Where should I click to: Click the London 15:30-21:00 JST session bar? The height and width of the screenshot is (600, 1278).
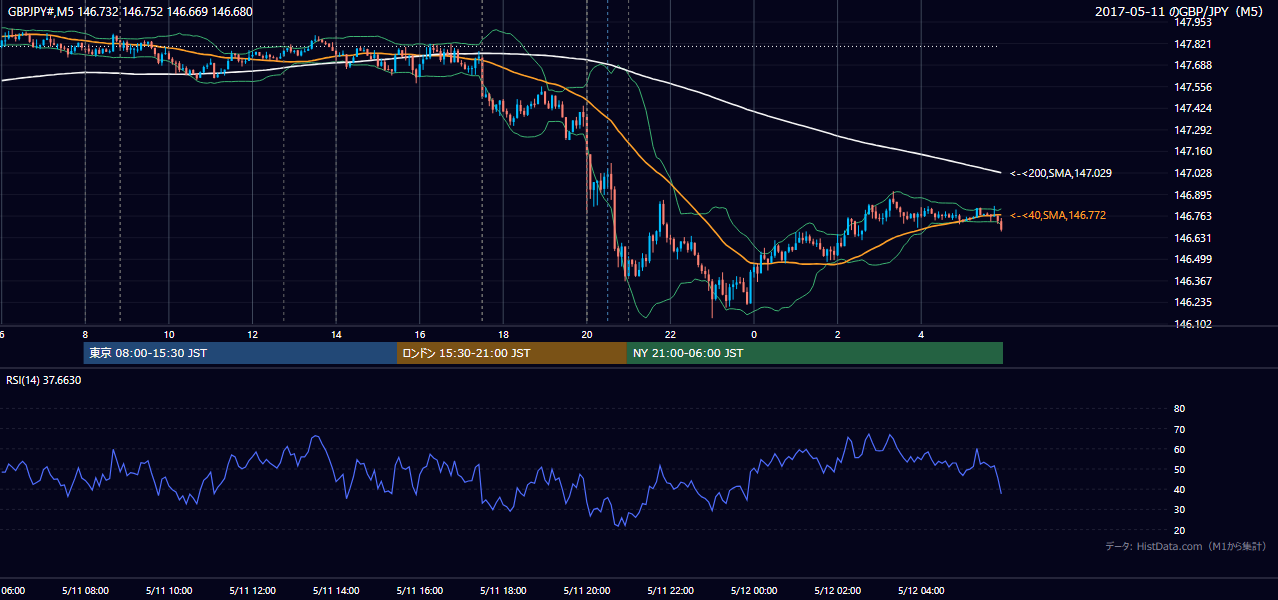tap(512, 353)
